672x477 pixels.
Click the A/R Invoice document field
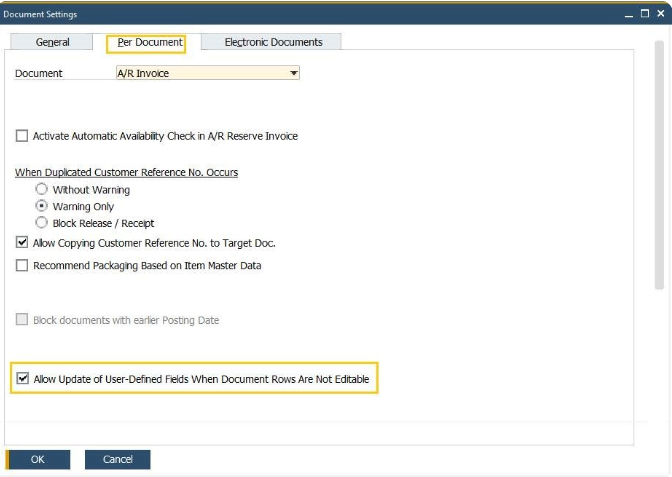(200, 73)
